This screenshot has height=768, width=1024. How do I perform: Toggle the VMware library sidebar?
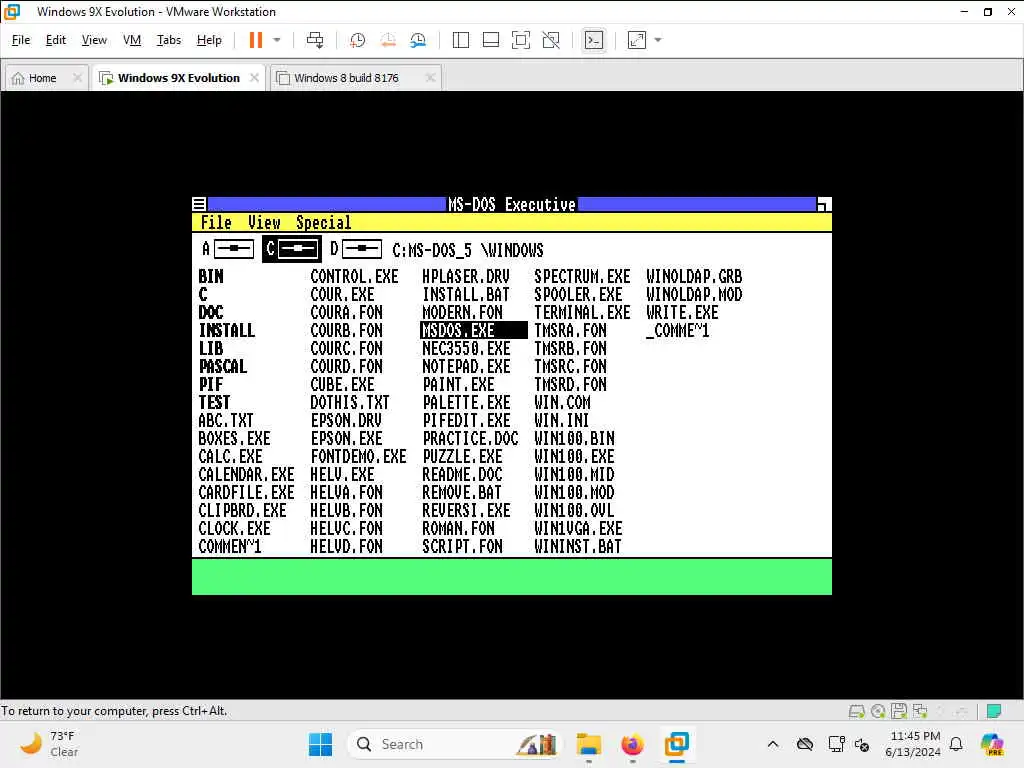pyautogui.click(x=460, y=40)
